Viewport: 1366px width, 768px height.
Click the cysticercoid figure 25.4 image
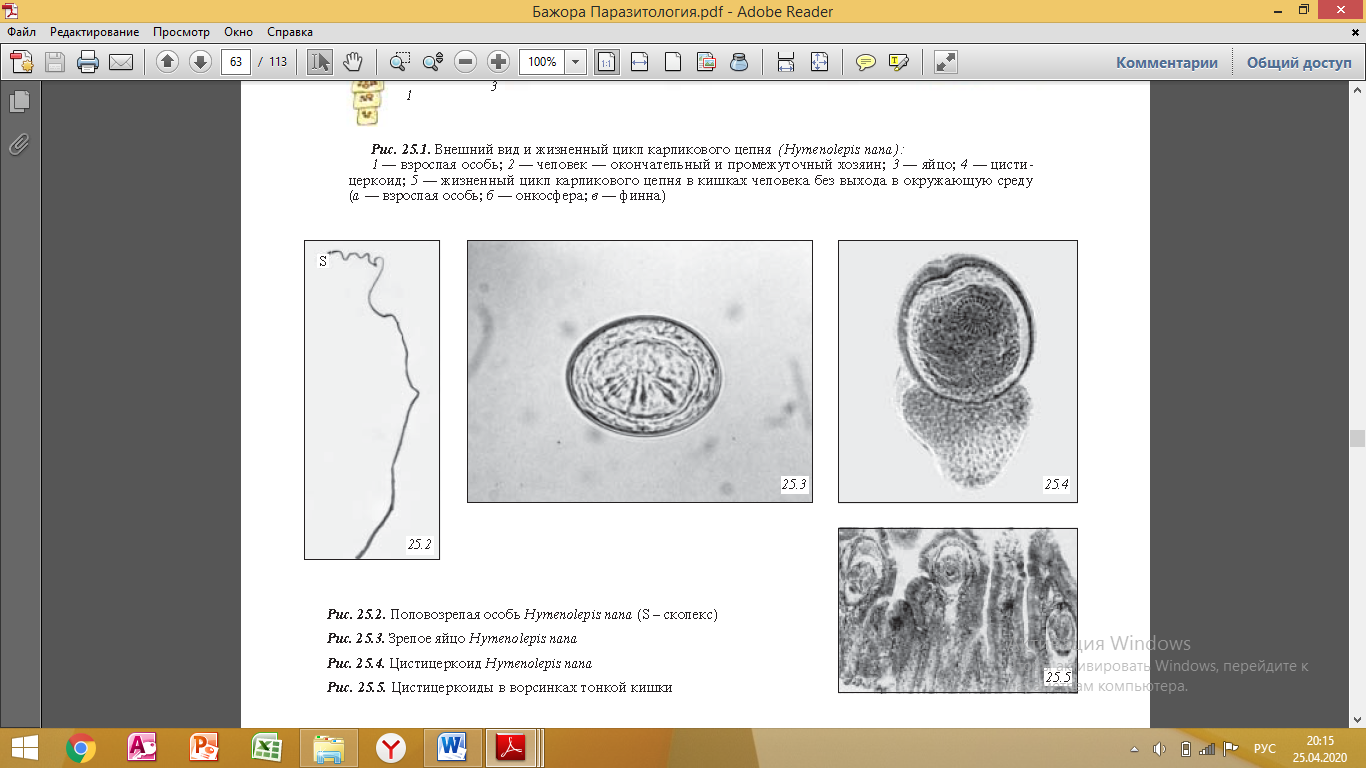[958, 371]
